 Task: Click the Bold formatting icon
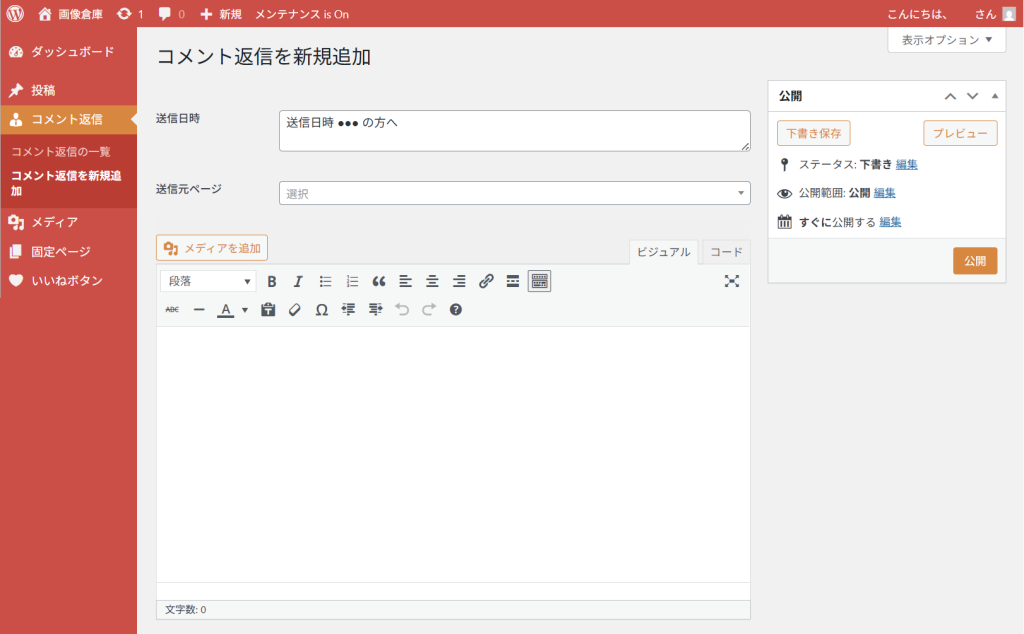click(x=271, y=281)
